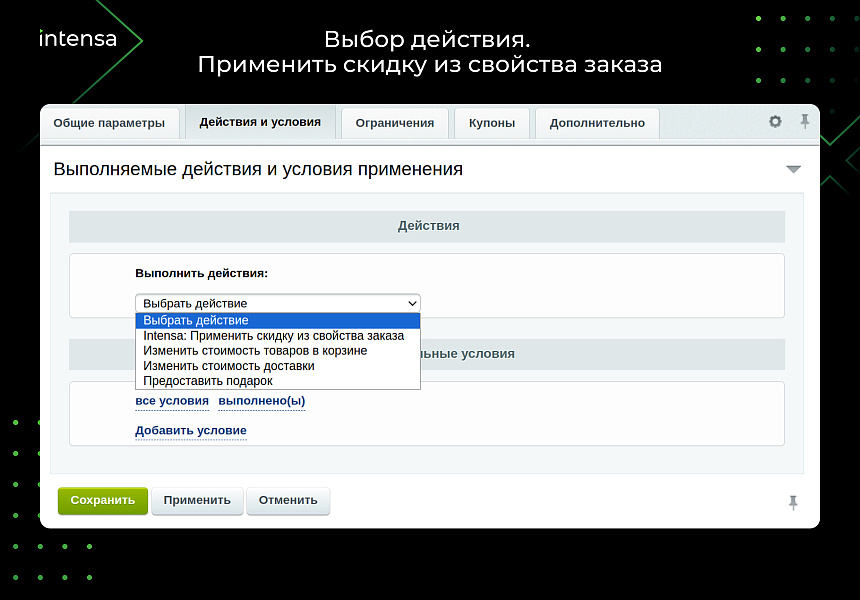Screen dimensions: 860x600
Task: Select "Изменить стоимость доставки" action
Action: pos(230,367)
